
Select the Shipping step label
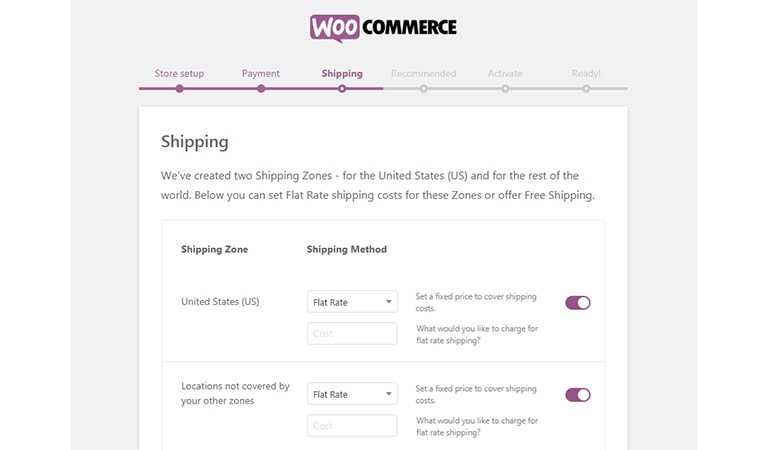point(342,73)
